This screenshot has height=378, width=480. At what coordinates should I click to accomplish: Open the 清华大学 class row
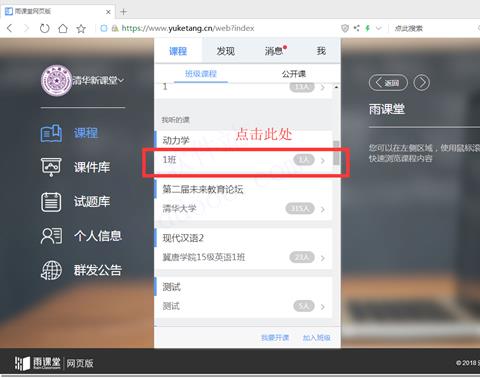(243, 209)
